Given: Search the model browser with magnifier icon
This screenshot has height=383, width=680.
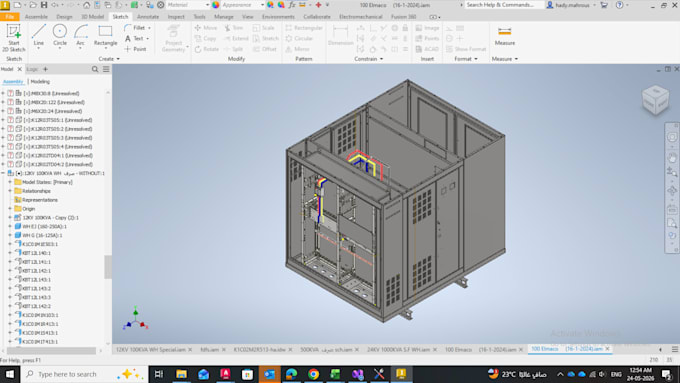Looking at the screenshot, I should [x=95, y=69].
